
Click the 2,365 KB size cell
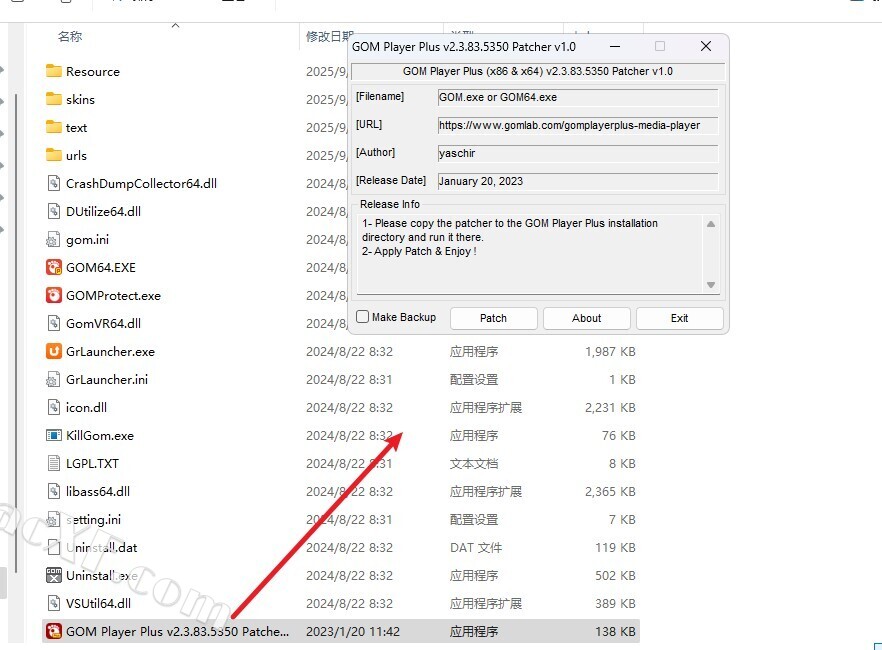[x=610, y=491]
